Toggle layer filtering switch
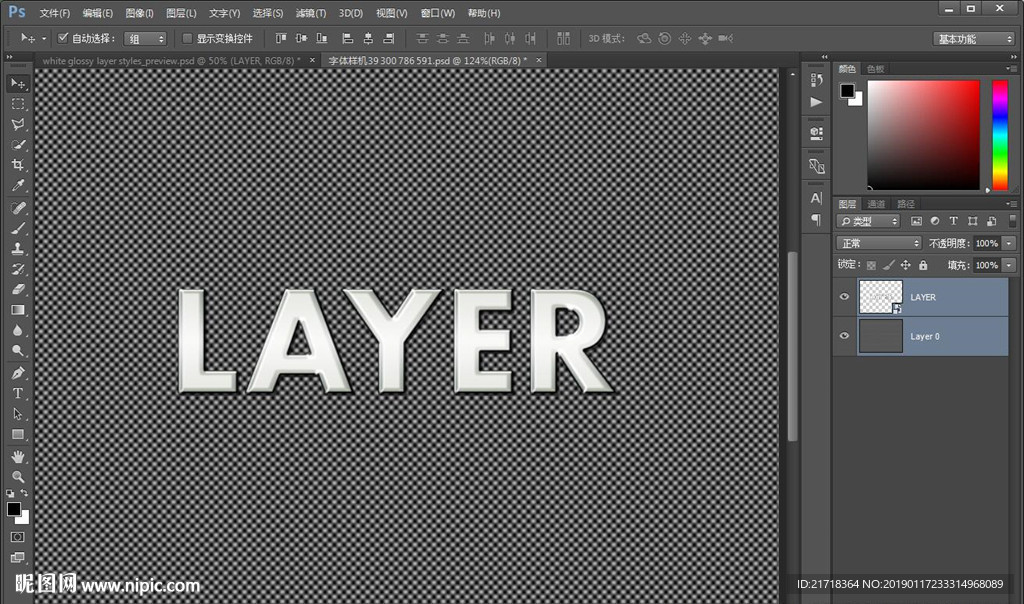The image size is (1024, 604). pyautogui.click(x=1012, y=221)
